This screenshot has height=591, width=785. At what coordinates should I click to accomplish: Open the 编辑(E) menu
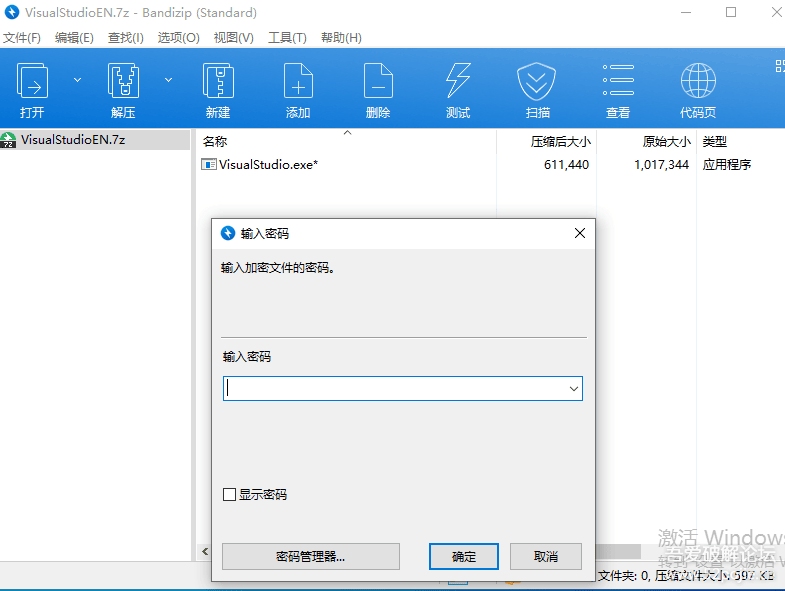click(x=74, y=38)
